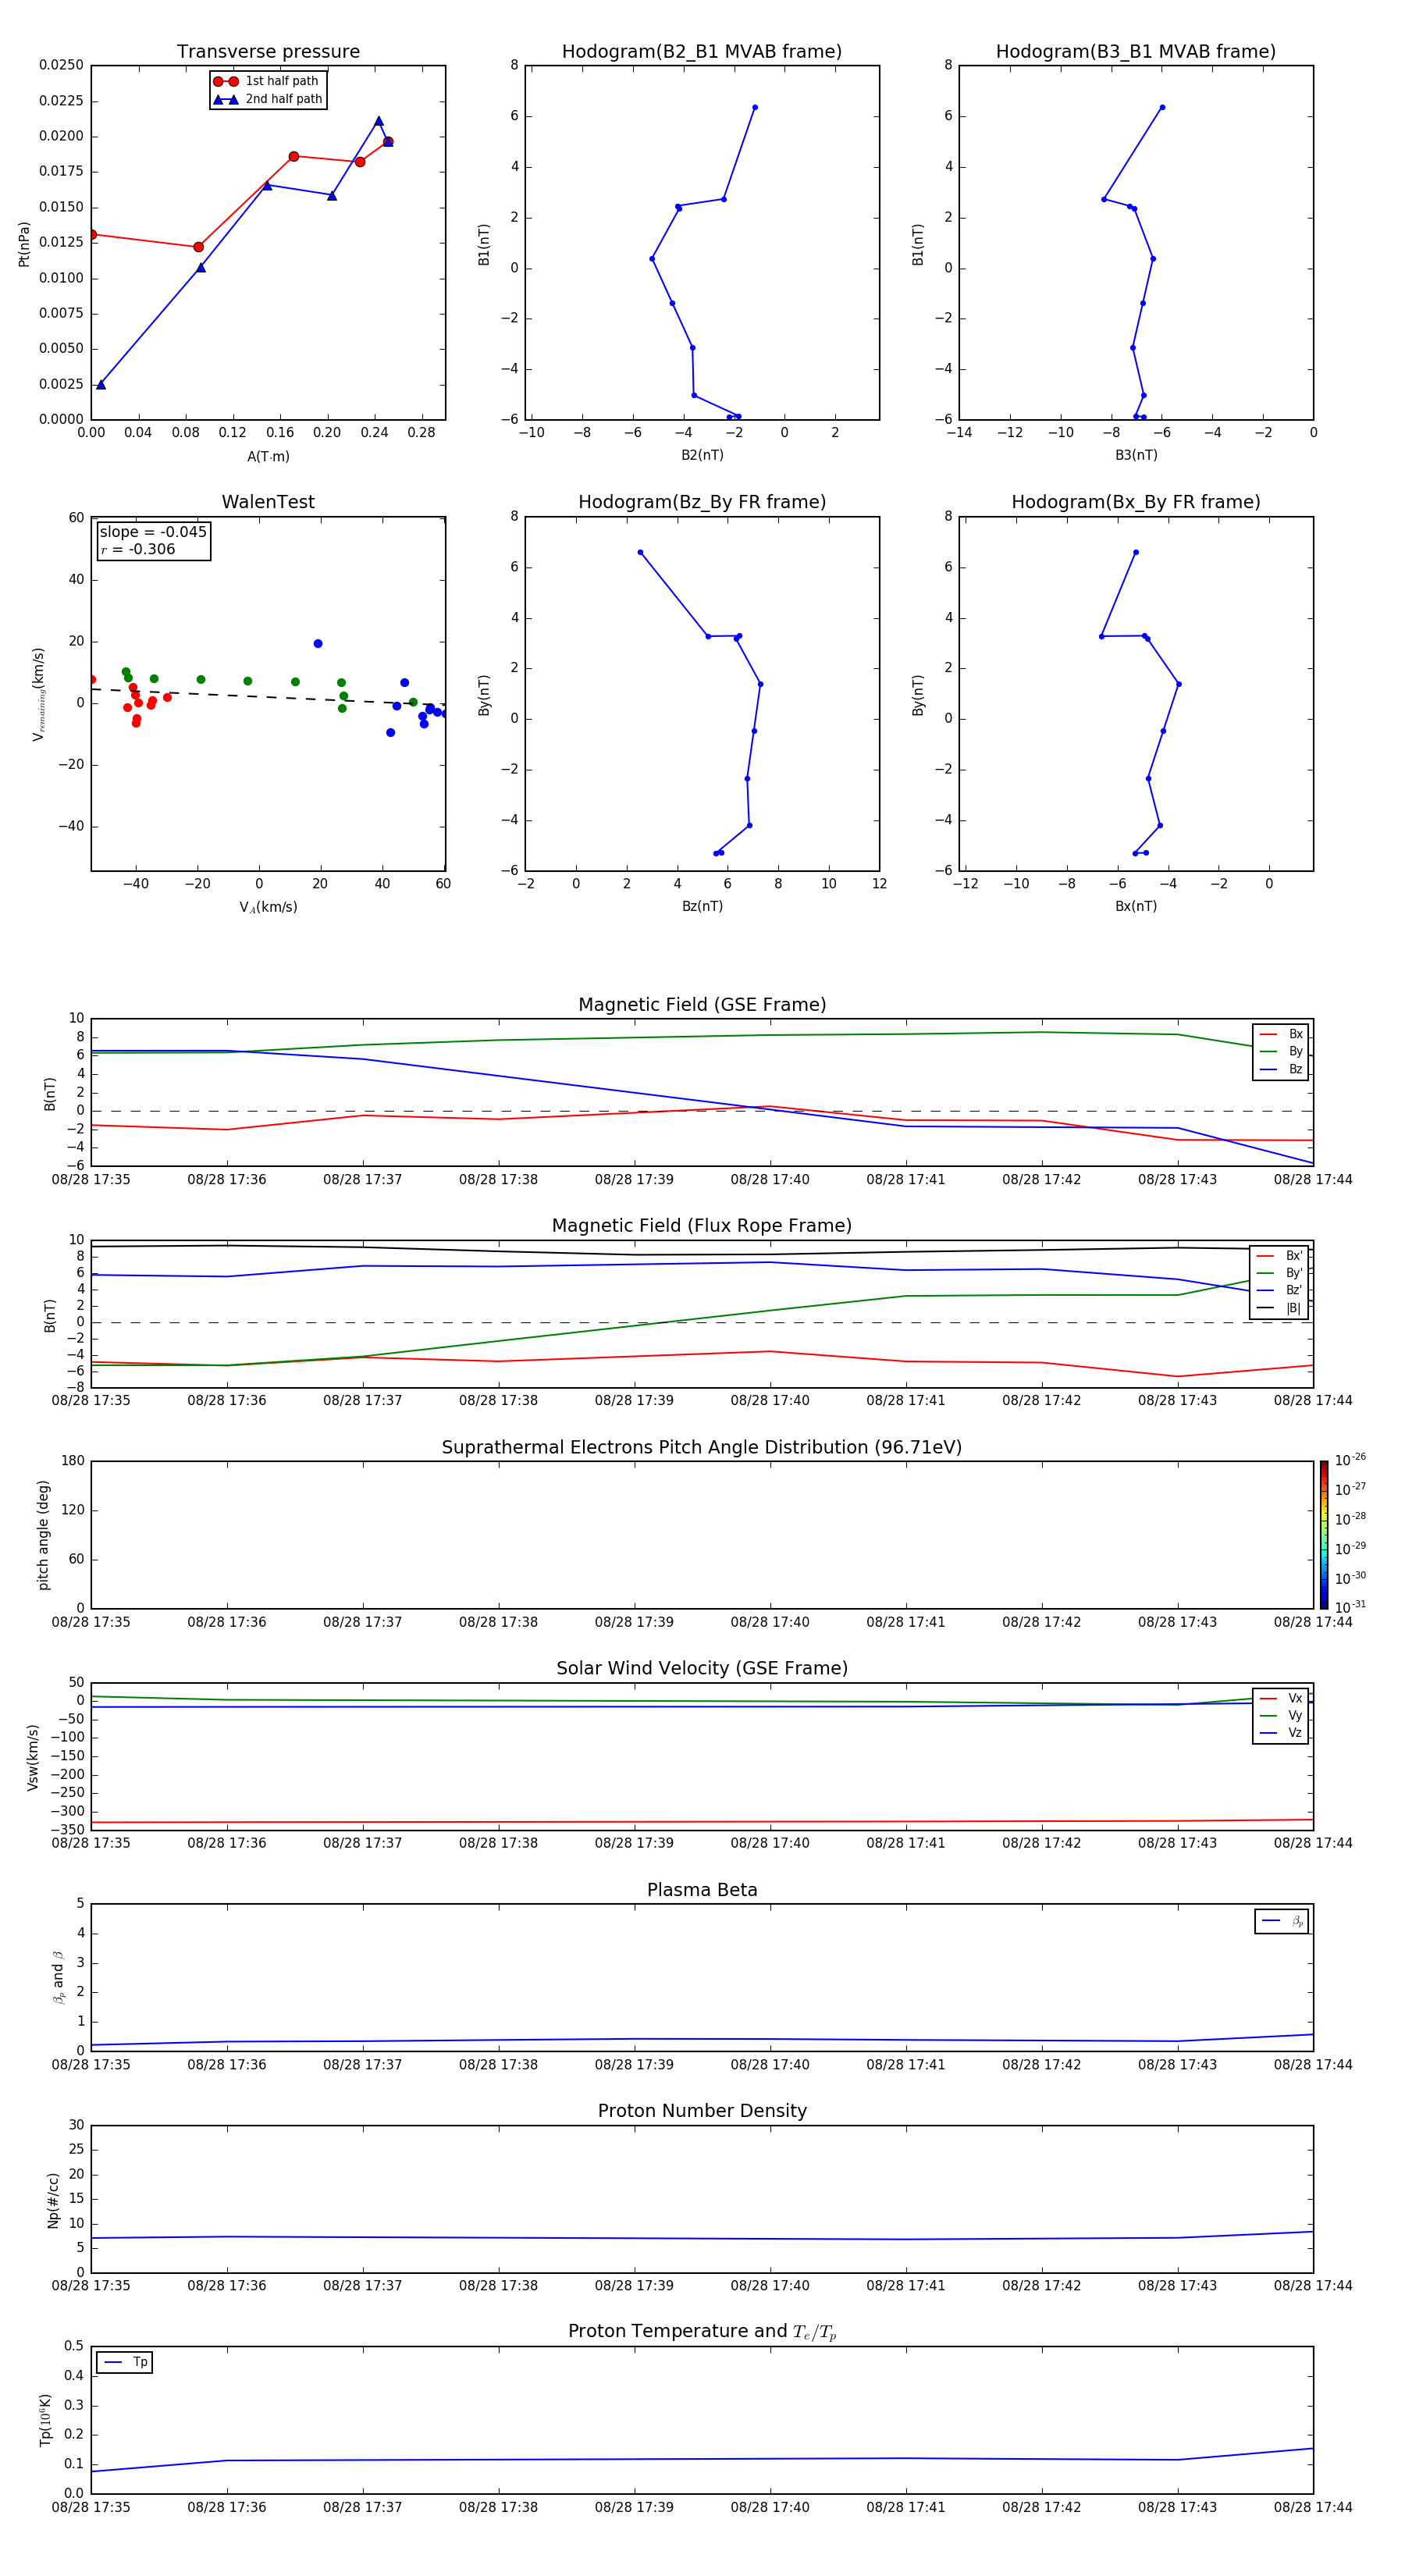Click the 'B2(nT)' x-axis label
The width and height of the screenshot is (1405, 2576).
click(x=702, y=455)
